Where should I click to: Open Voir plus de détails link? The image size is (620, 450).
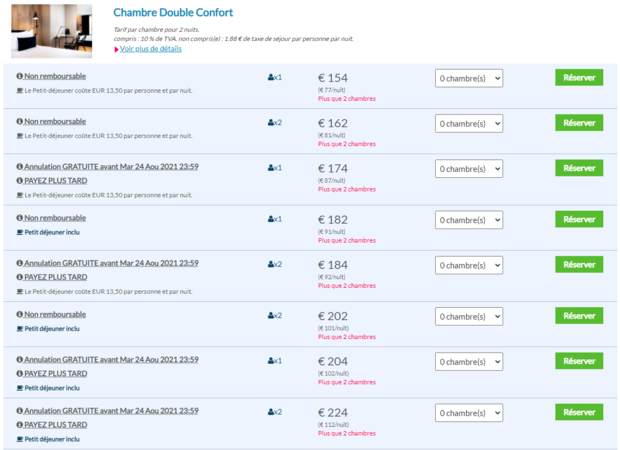click(151, 49)
